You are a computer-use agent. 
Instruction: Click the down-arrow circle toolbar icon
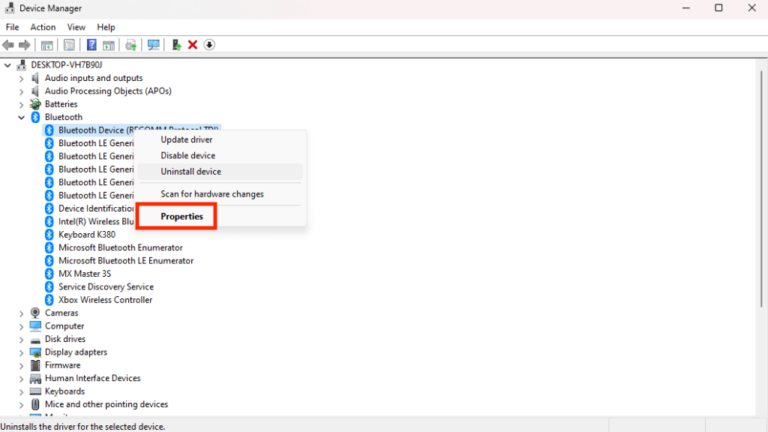[209, 45]
